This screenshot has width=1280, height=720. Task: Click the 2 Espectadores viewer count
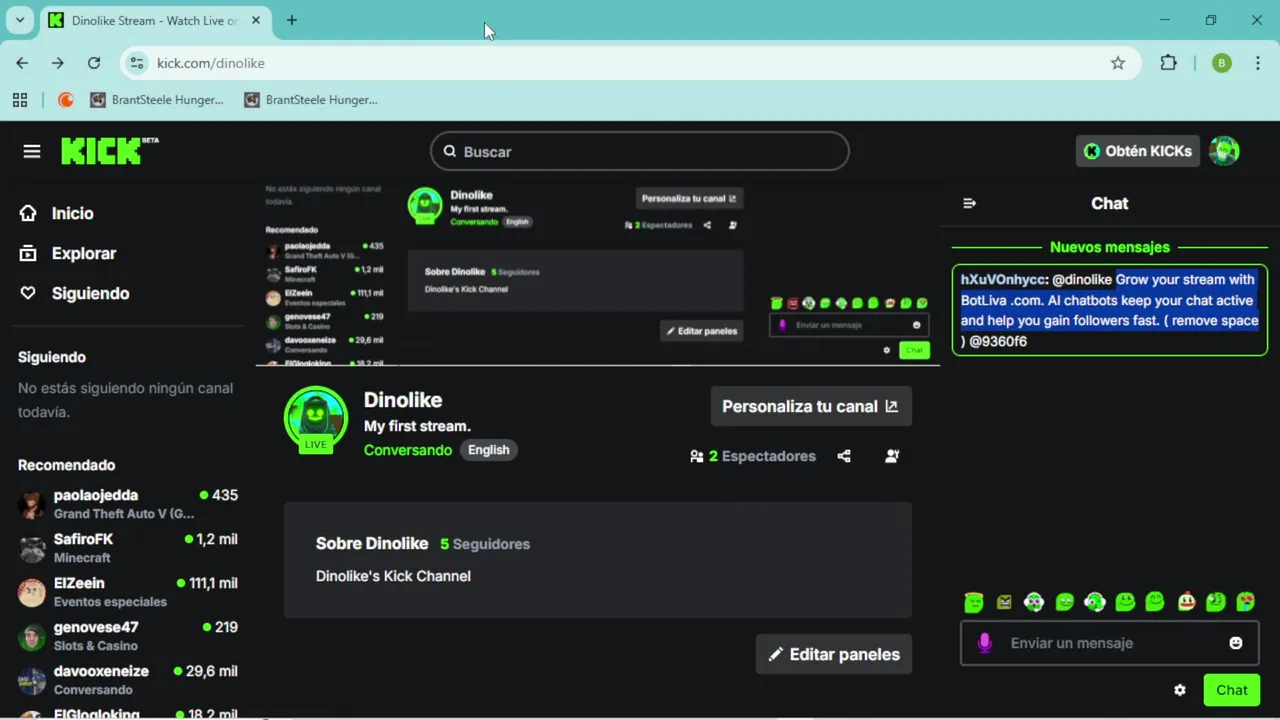pos(753,456)
